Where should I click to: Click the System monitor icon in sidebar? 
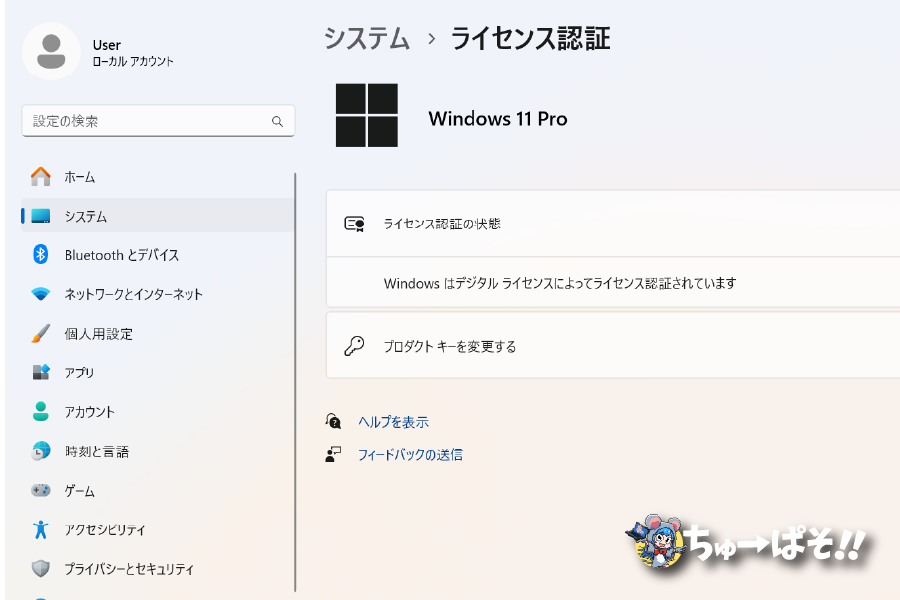(x=41, y=216)
